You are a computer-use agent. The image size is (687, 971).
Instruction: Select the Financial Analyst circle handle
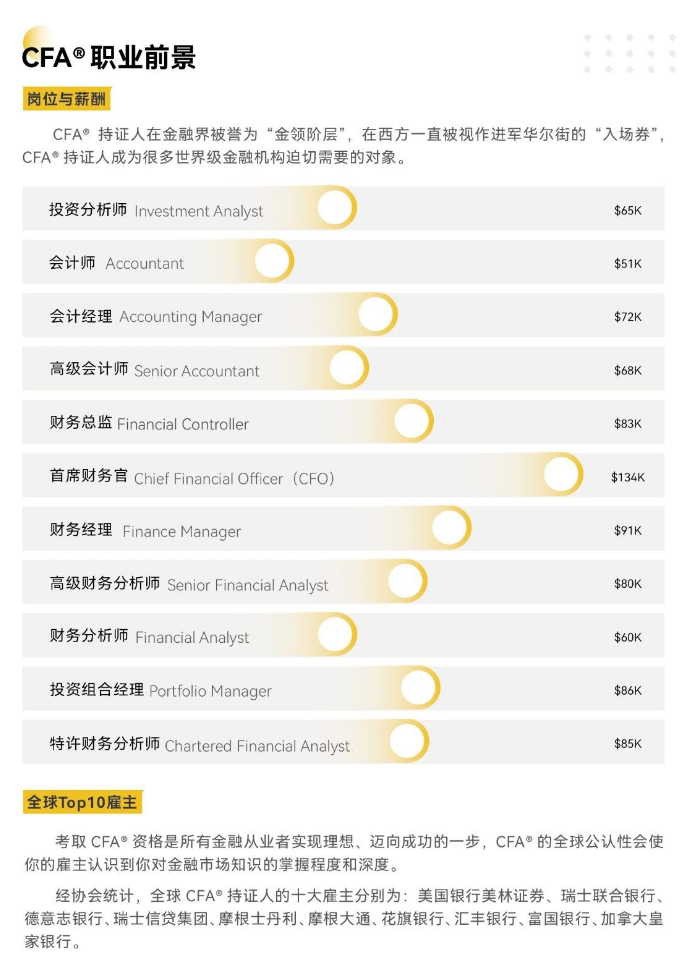(x=335, y=635)
